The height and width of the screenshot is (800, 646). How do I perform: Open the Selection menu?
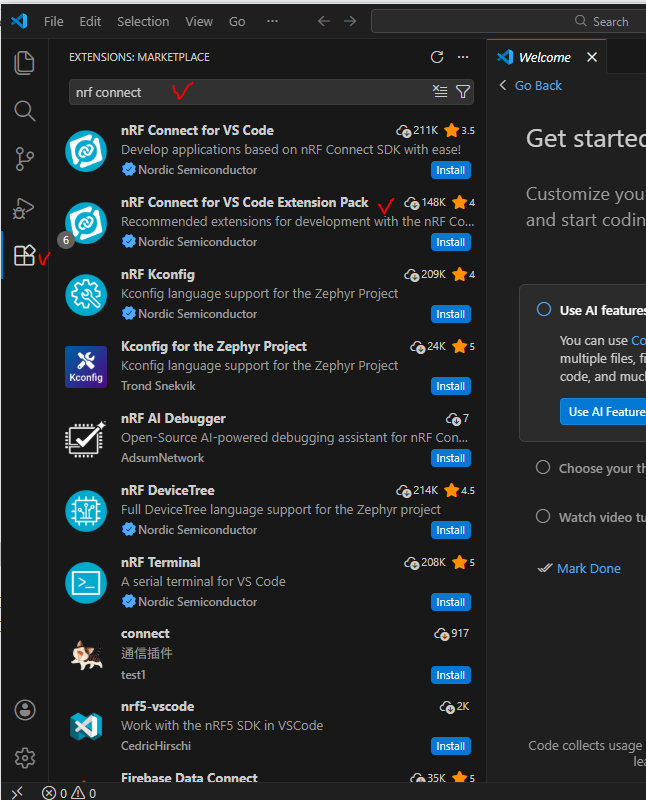pos(143,21)
